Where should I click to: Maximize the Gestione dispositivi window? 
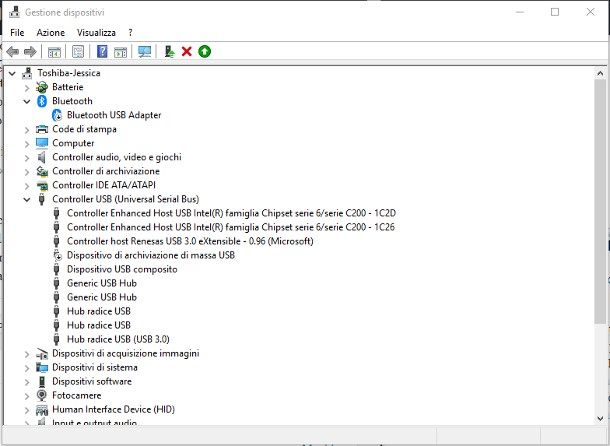click(555, 12)
